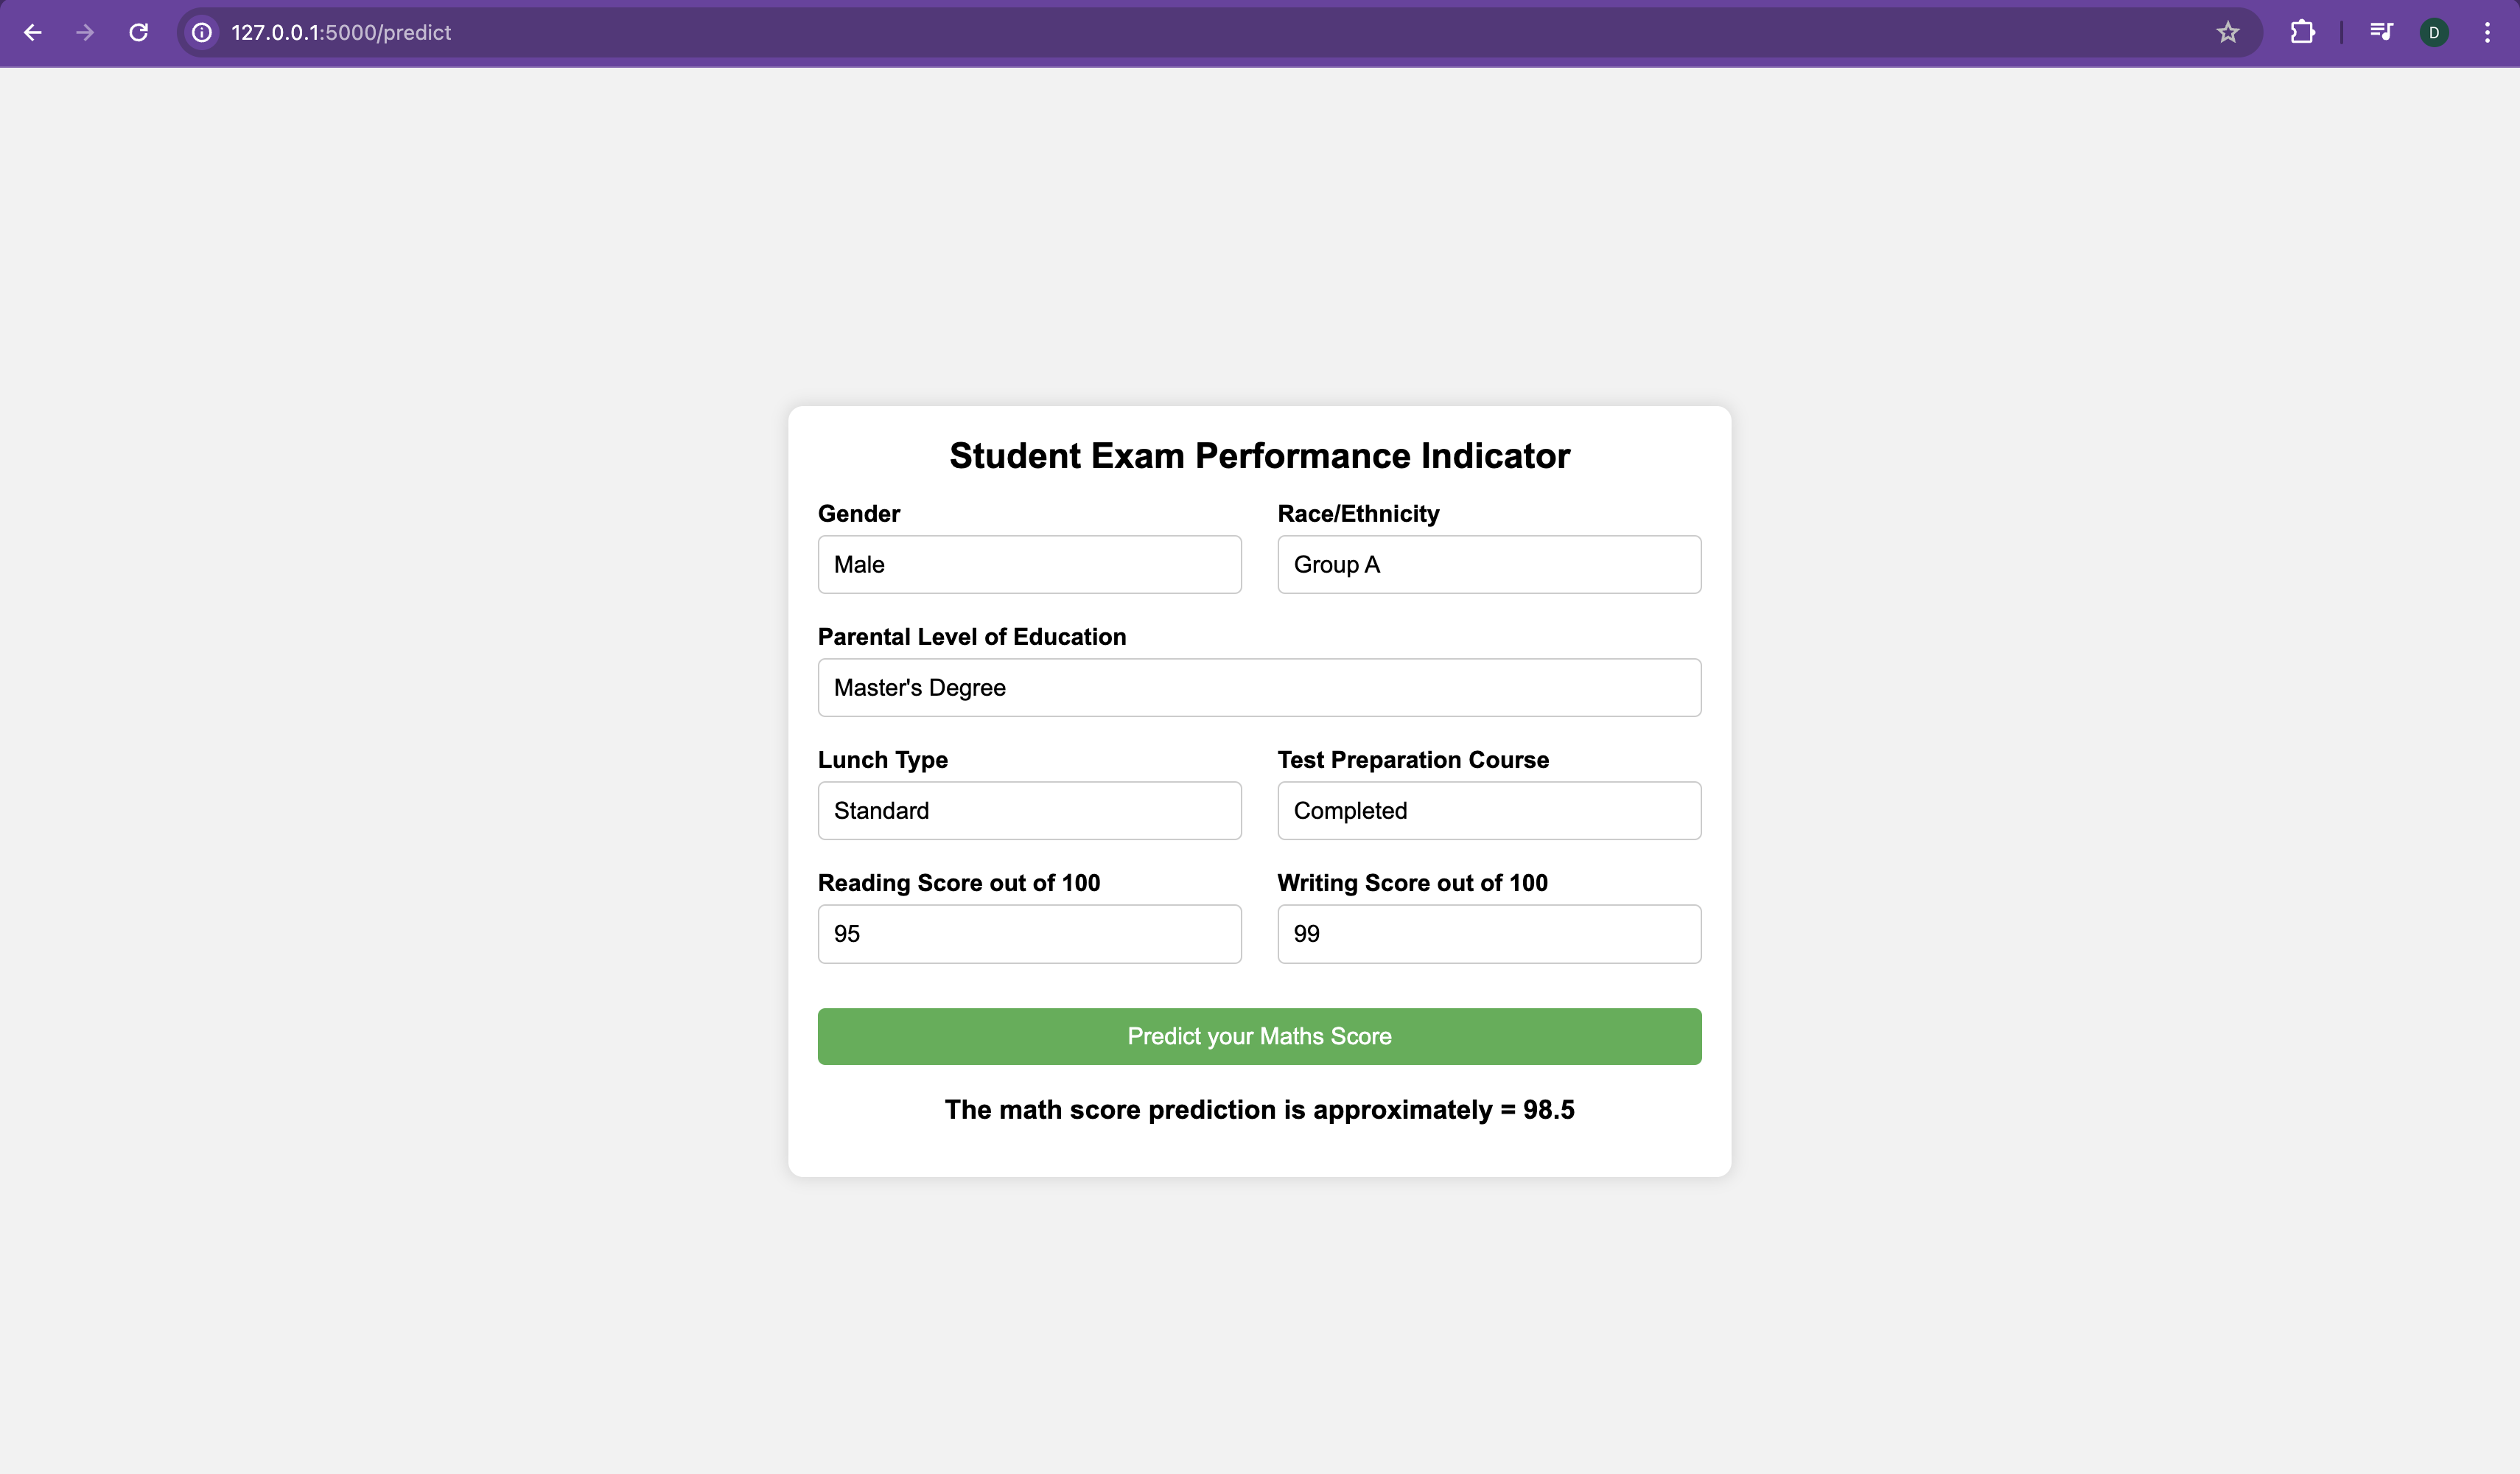2520x1474 pixels.
Task: Open the Test Preparation Course dropdown
Action: pyautogui.click(x=1489, y=810)
